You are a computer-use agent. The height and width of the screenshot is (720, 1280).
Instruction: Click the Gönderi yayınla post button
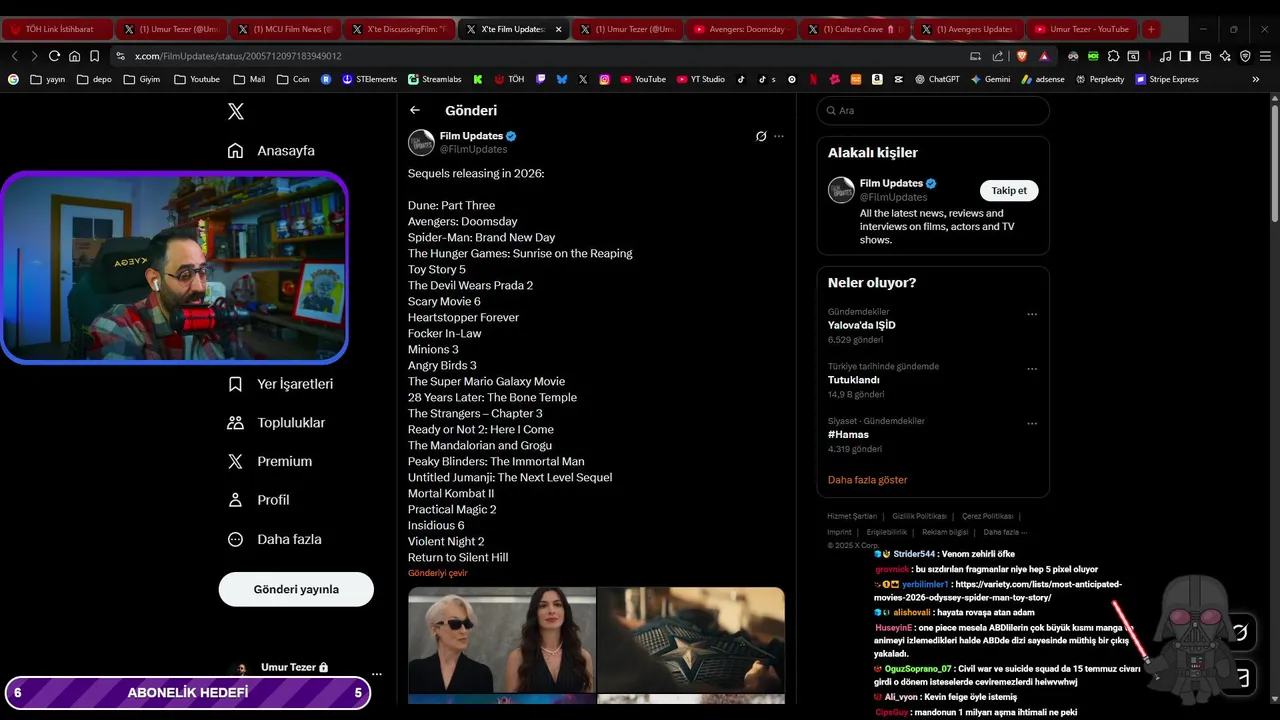pos(296,589)
